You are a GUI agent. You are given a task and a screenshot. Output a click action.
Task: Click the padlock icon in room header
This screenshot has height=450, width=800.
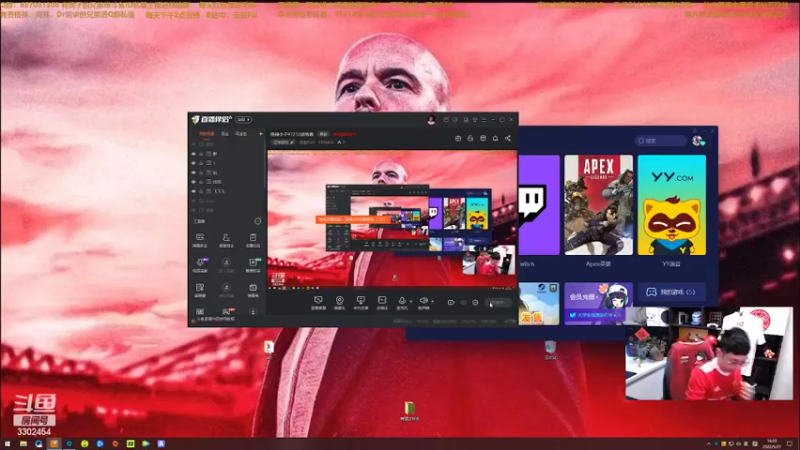[x=470, y=138]
